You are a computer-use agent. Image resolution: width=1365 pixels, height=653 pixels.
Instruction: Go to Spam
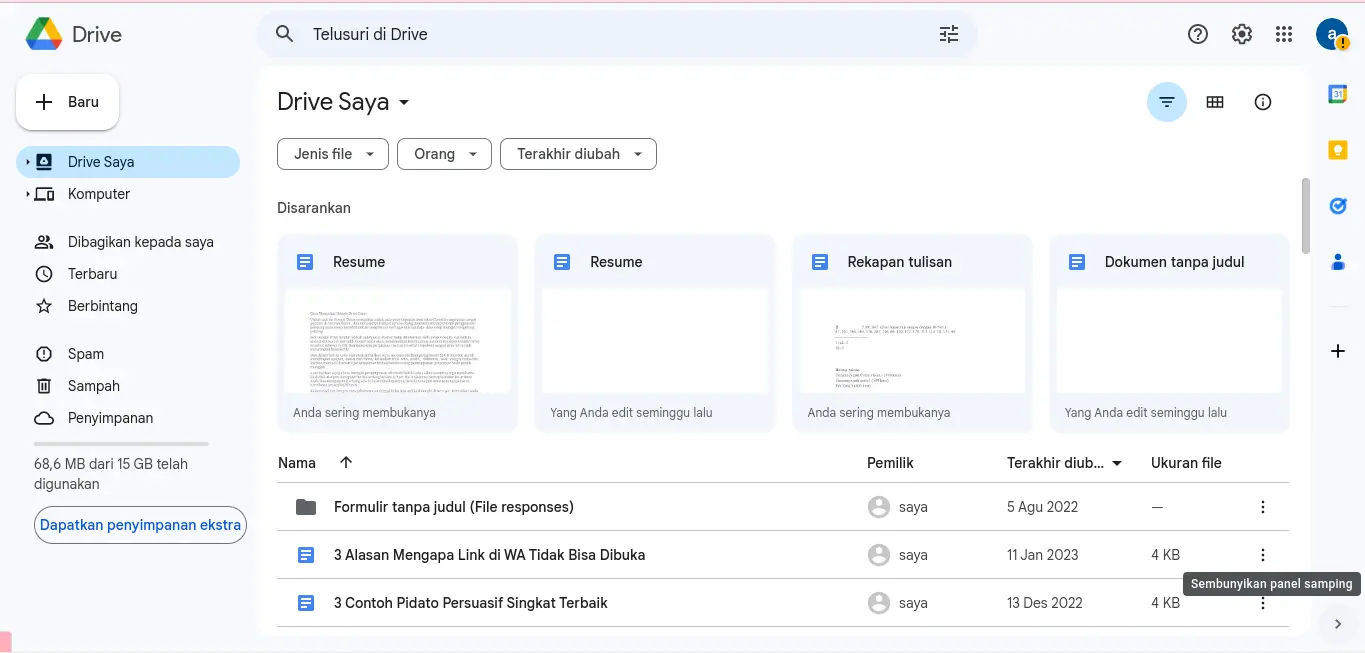(128, 354)
